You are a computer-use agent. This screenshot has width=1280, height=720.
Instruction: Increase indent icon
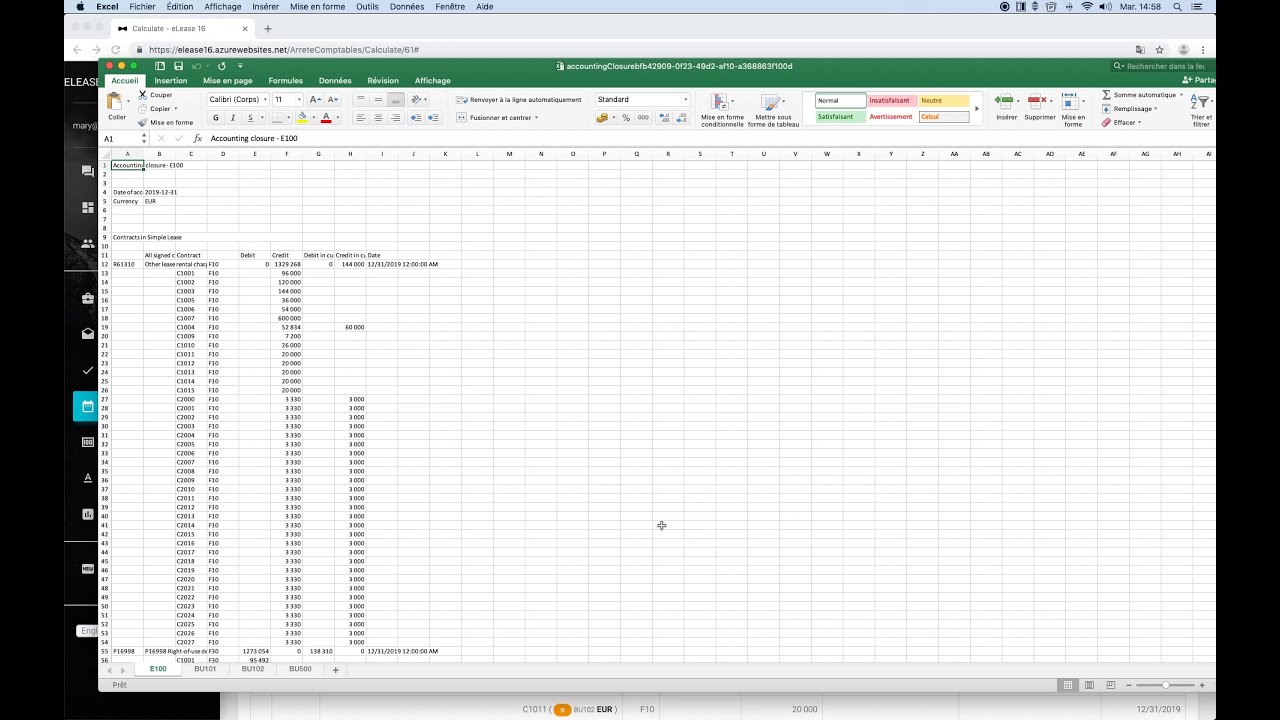coord(433,118)
